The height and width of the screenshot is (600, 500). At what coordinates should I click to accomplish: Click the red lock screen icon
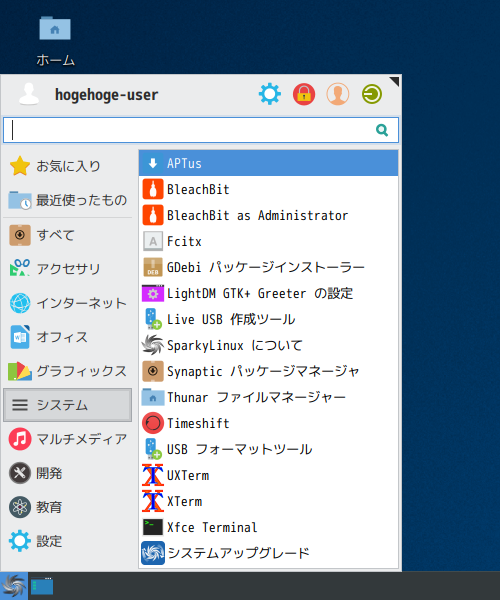pos(304,94)
